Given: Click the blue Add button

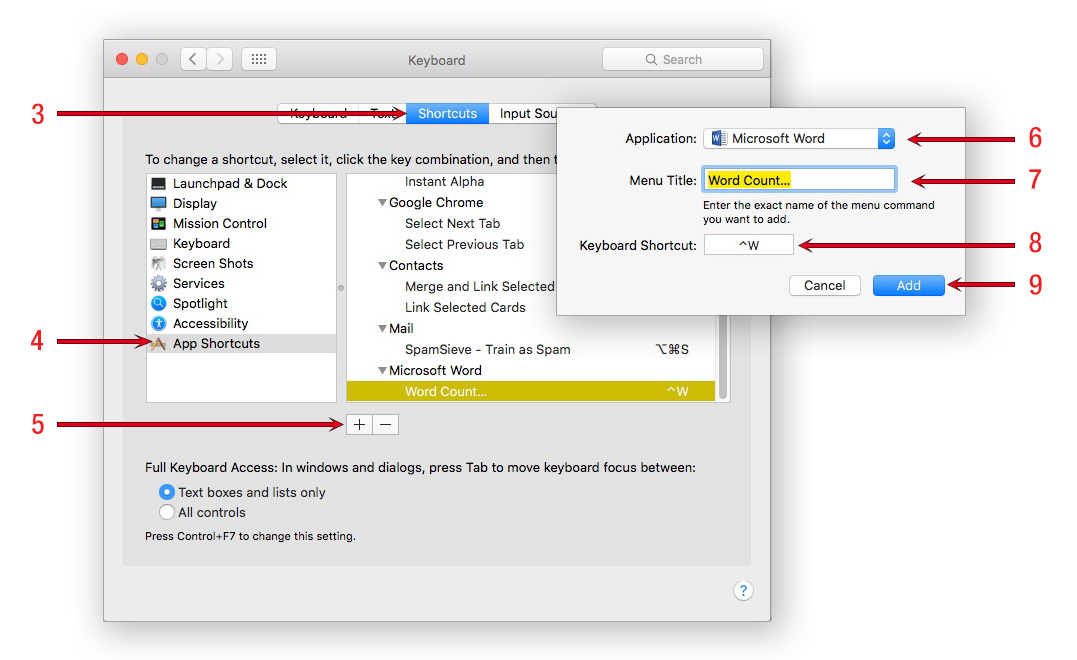Looking at the screenshot, I should (x=908, y=285).
